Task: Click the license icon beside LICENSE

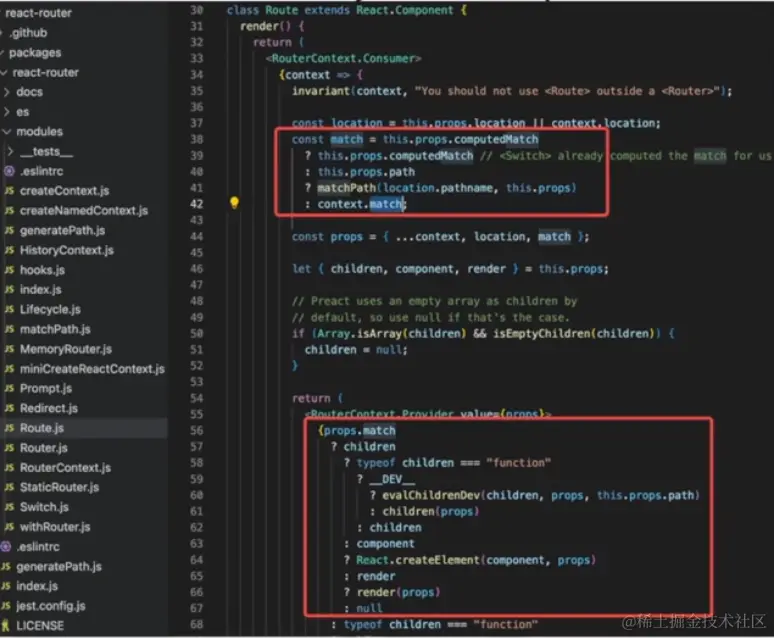Action: [5, 626]
